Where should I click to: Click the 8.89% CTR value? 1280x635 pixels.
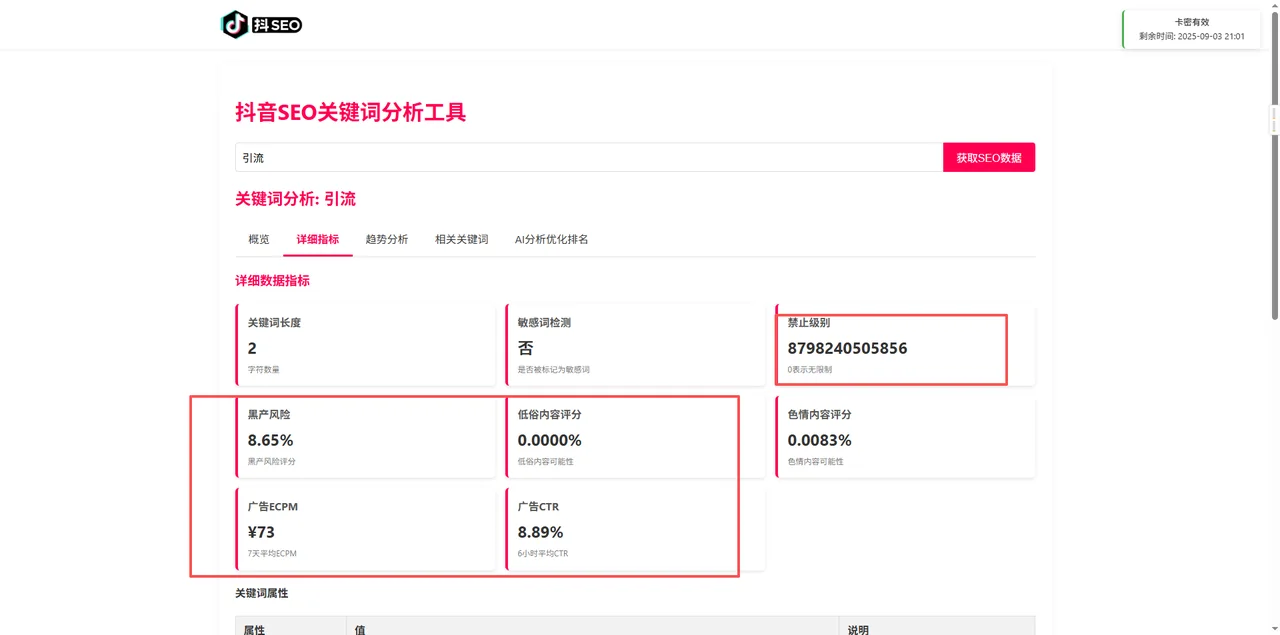click(541, 532)
